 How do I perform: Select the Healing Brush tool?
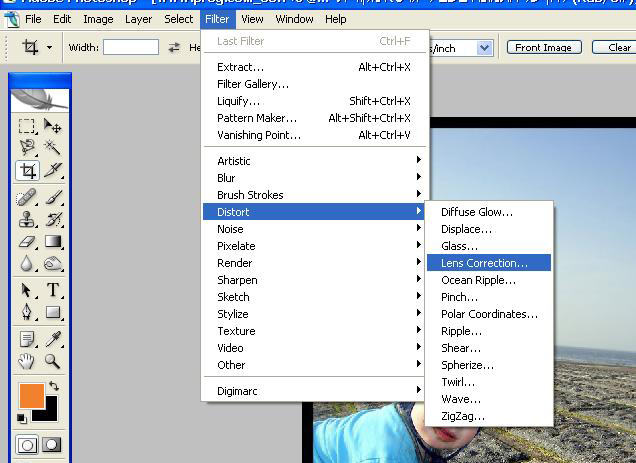click(26, 198)
